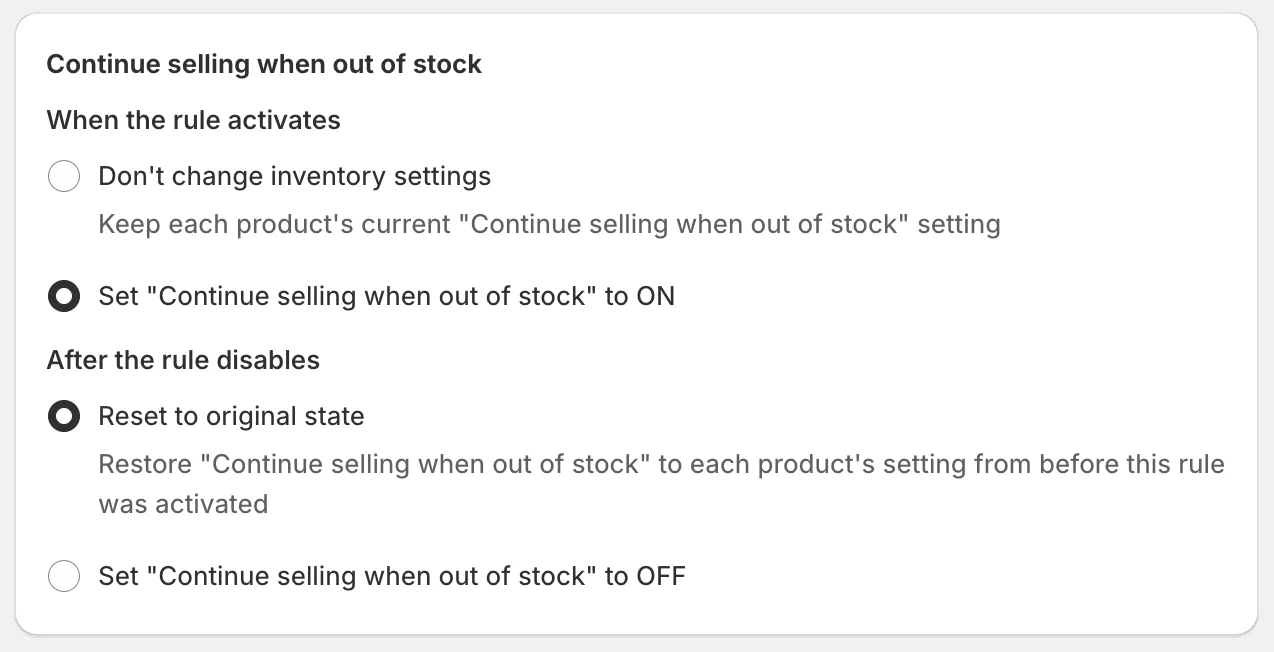
Task: Click the word "ON" in the second option
Action: point(655,297)
